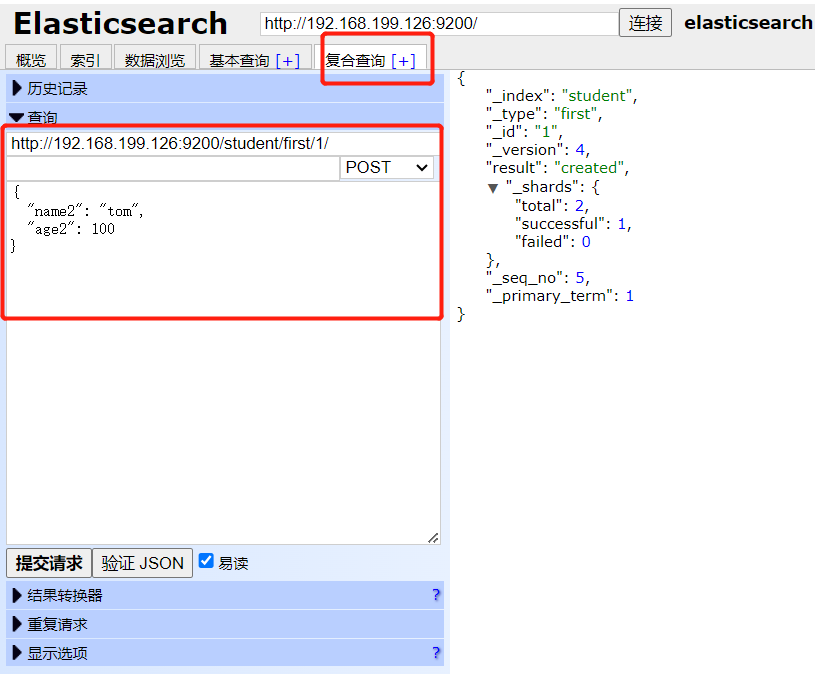Add a new 复合查询 tab with [+]
The width and height of the screenshot is (815, 674).
click(403, 61)
